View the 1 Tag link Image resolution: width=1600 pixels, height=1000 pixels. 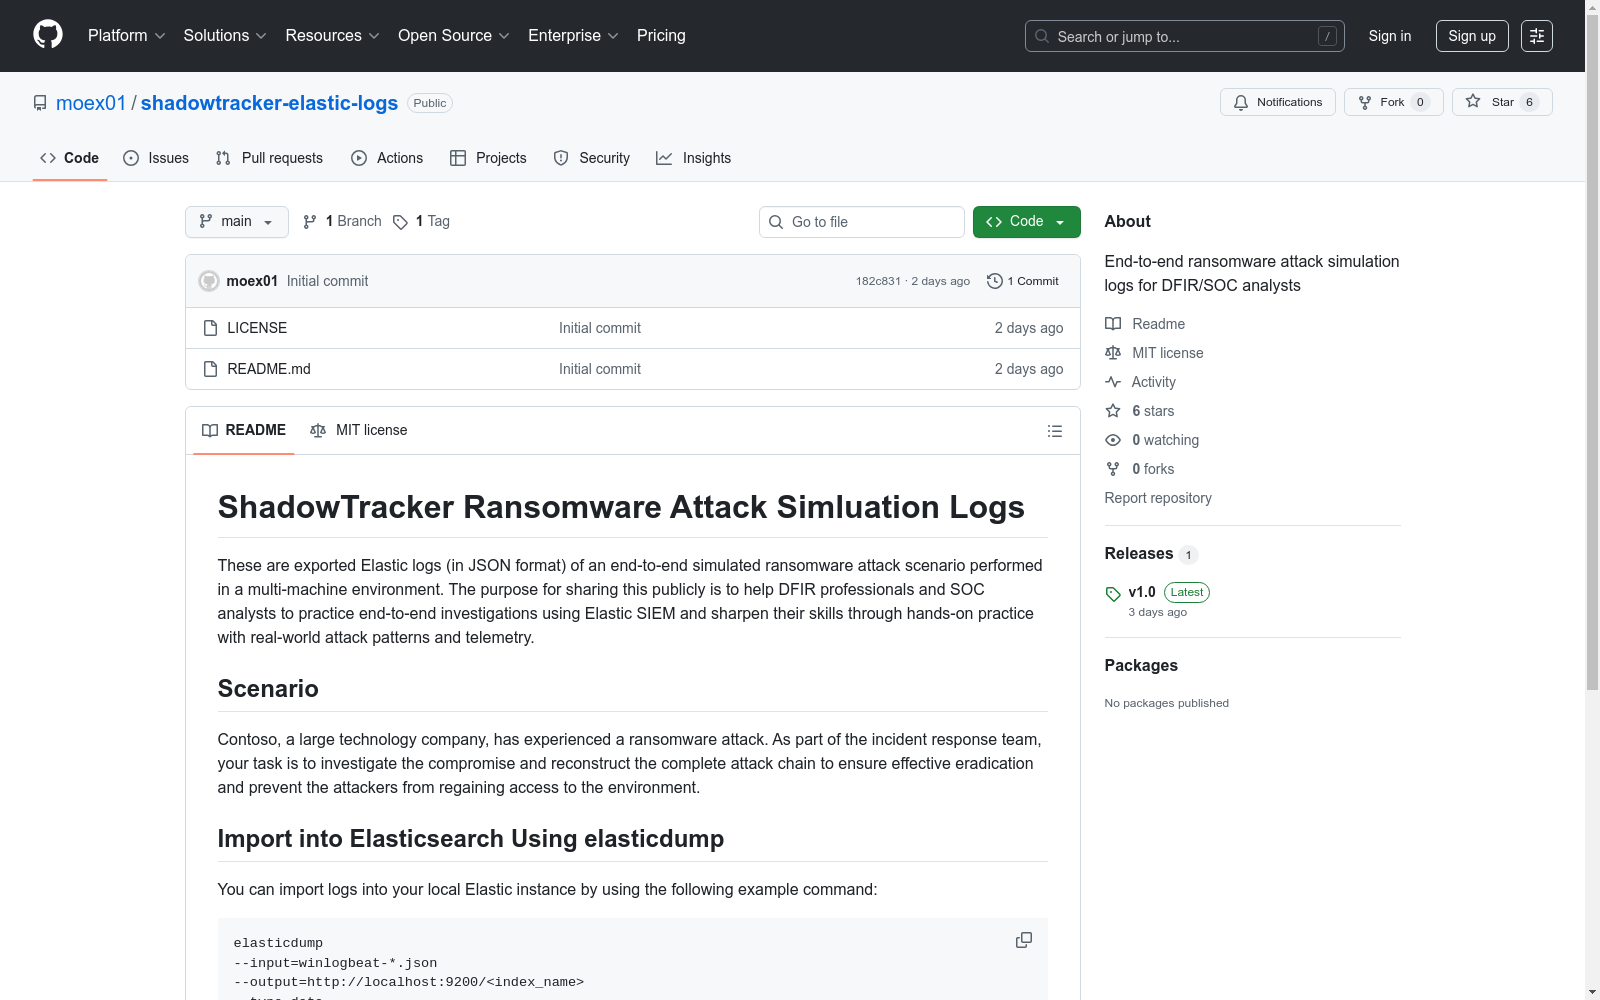[x=421, y=221]
